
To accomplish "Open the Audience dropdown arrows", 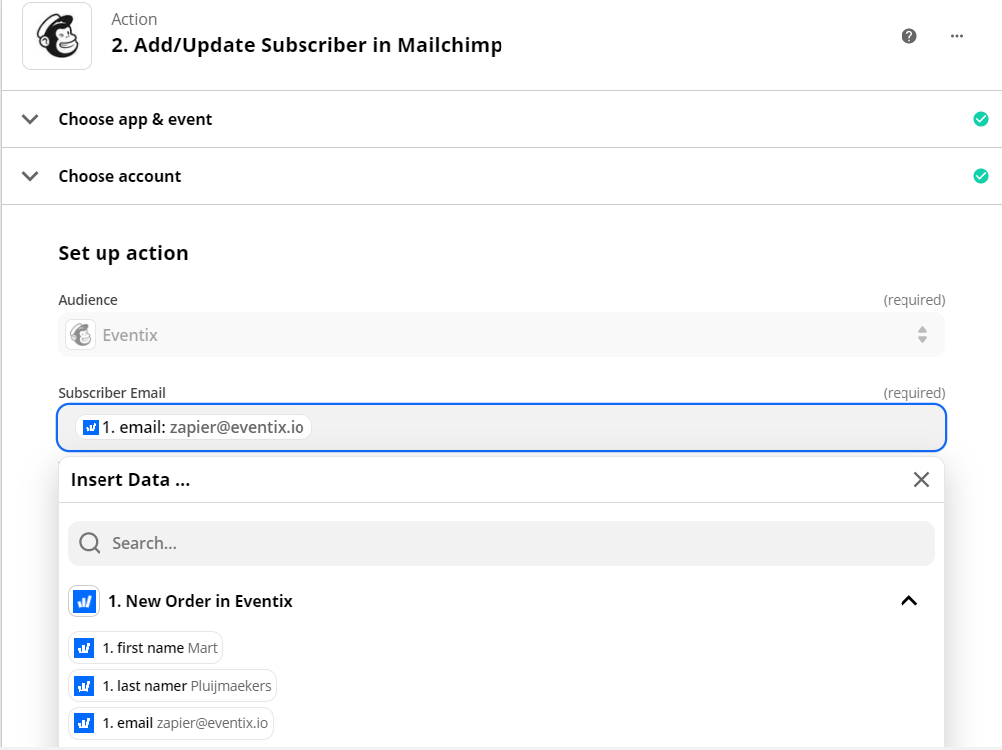I will pyautogui.click(x=922, y=335).
